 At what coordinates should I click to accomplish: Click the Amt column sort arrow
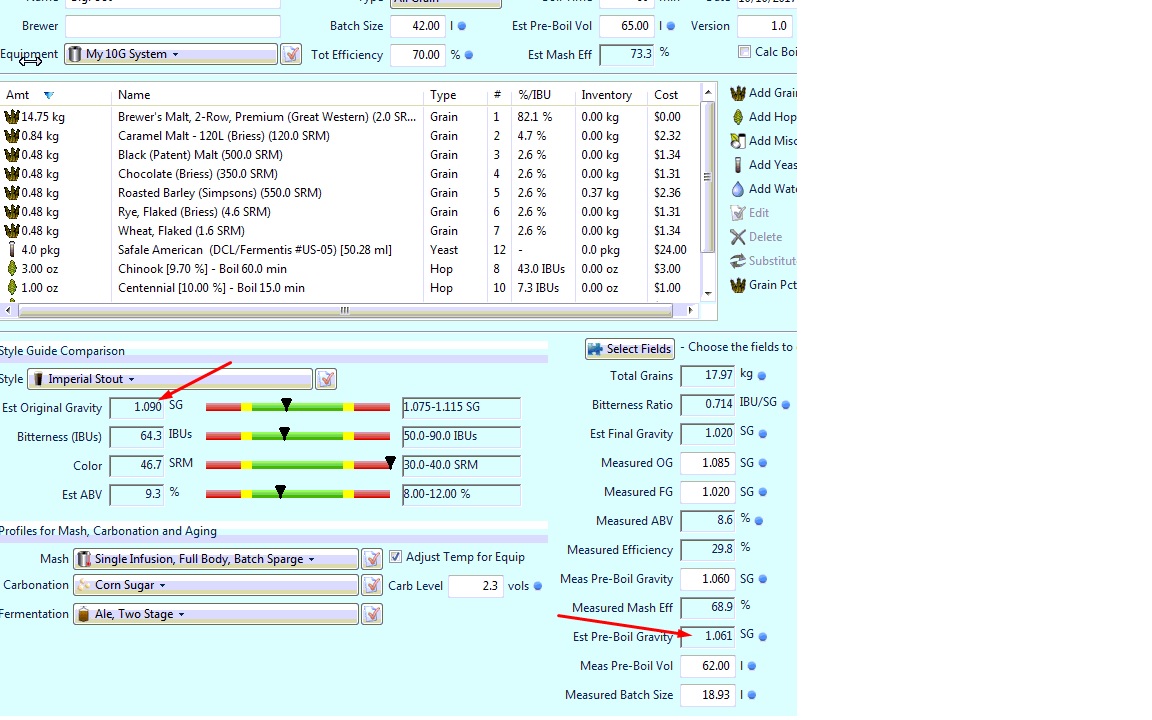tap(48, 96)
